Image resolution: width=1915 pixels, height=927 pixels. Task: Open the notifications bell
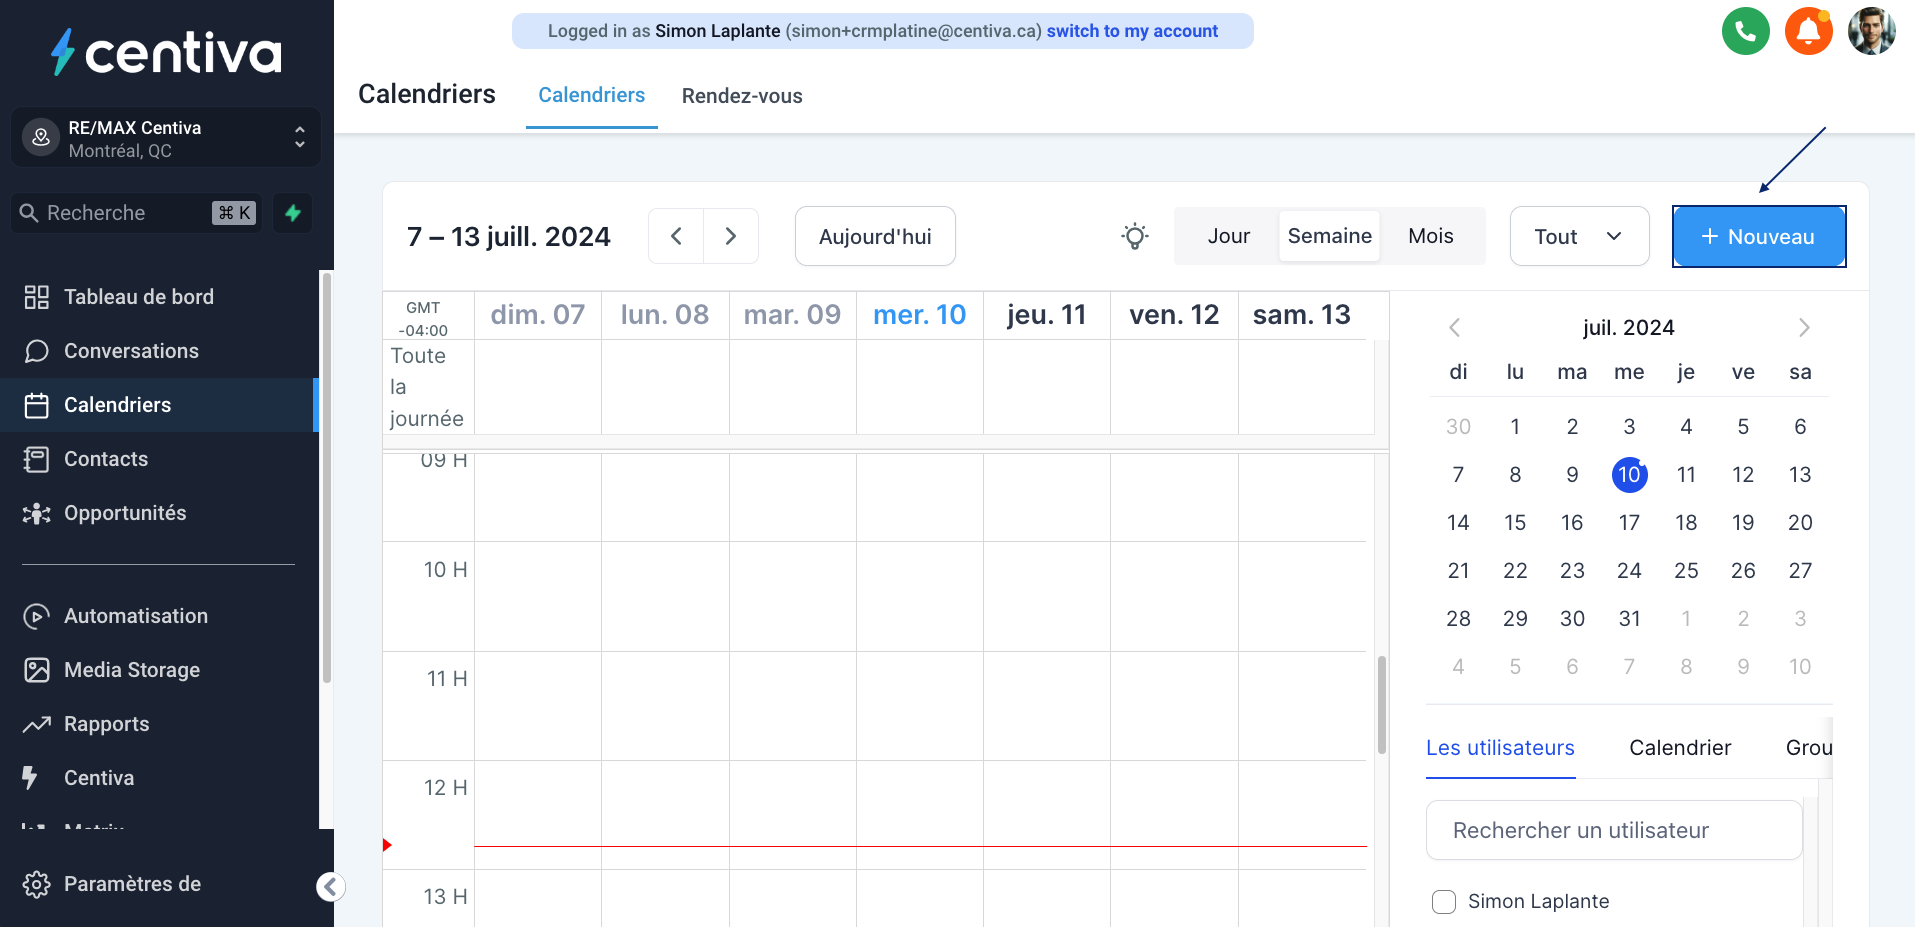1808,31
